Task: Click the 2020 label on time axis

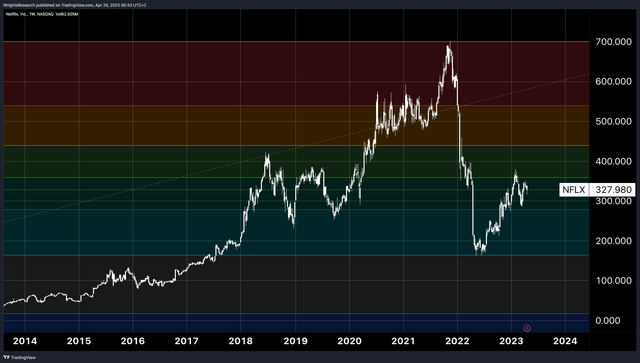Action: 349,341
